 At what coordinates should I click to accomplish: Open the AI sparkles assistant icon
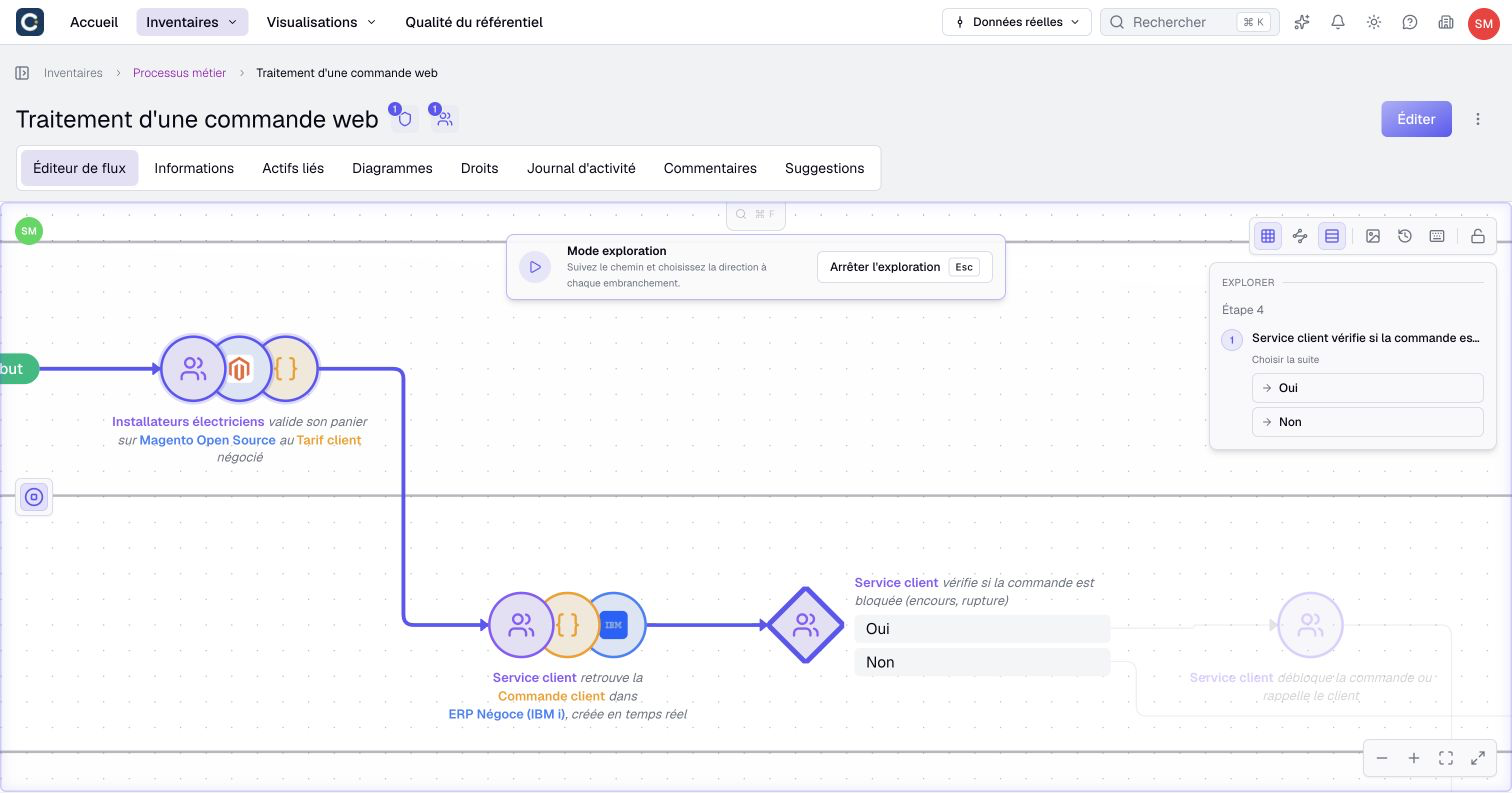[1302, 22]
